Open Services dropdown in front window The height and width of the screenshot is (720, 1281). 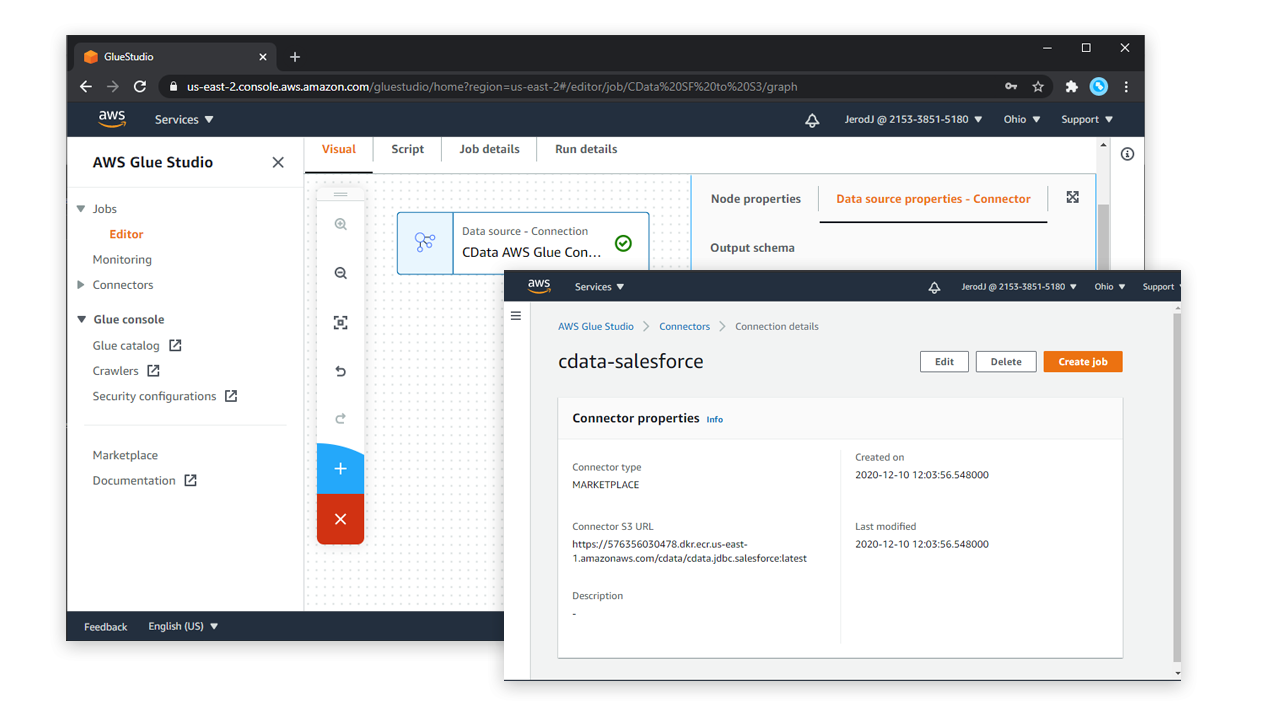tap(599, 287)
